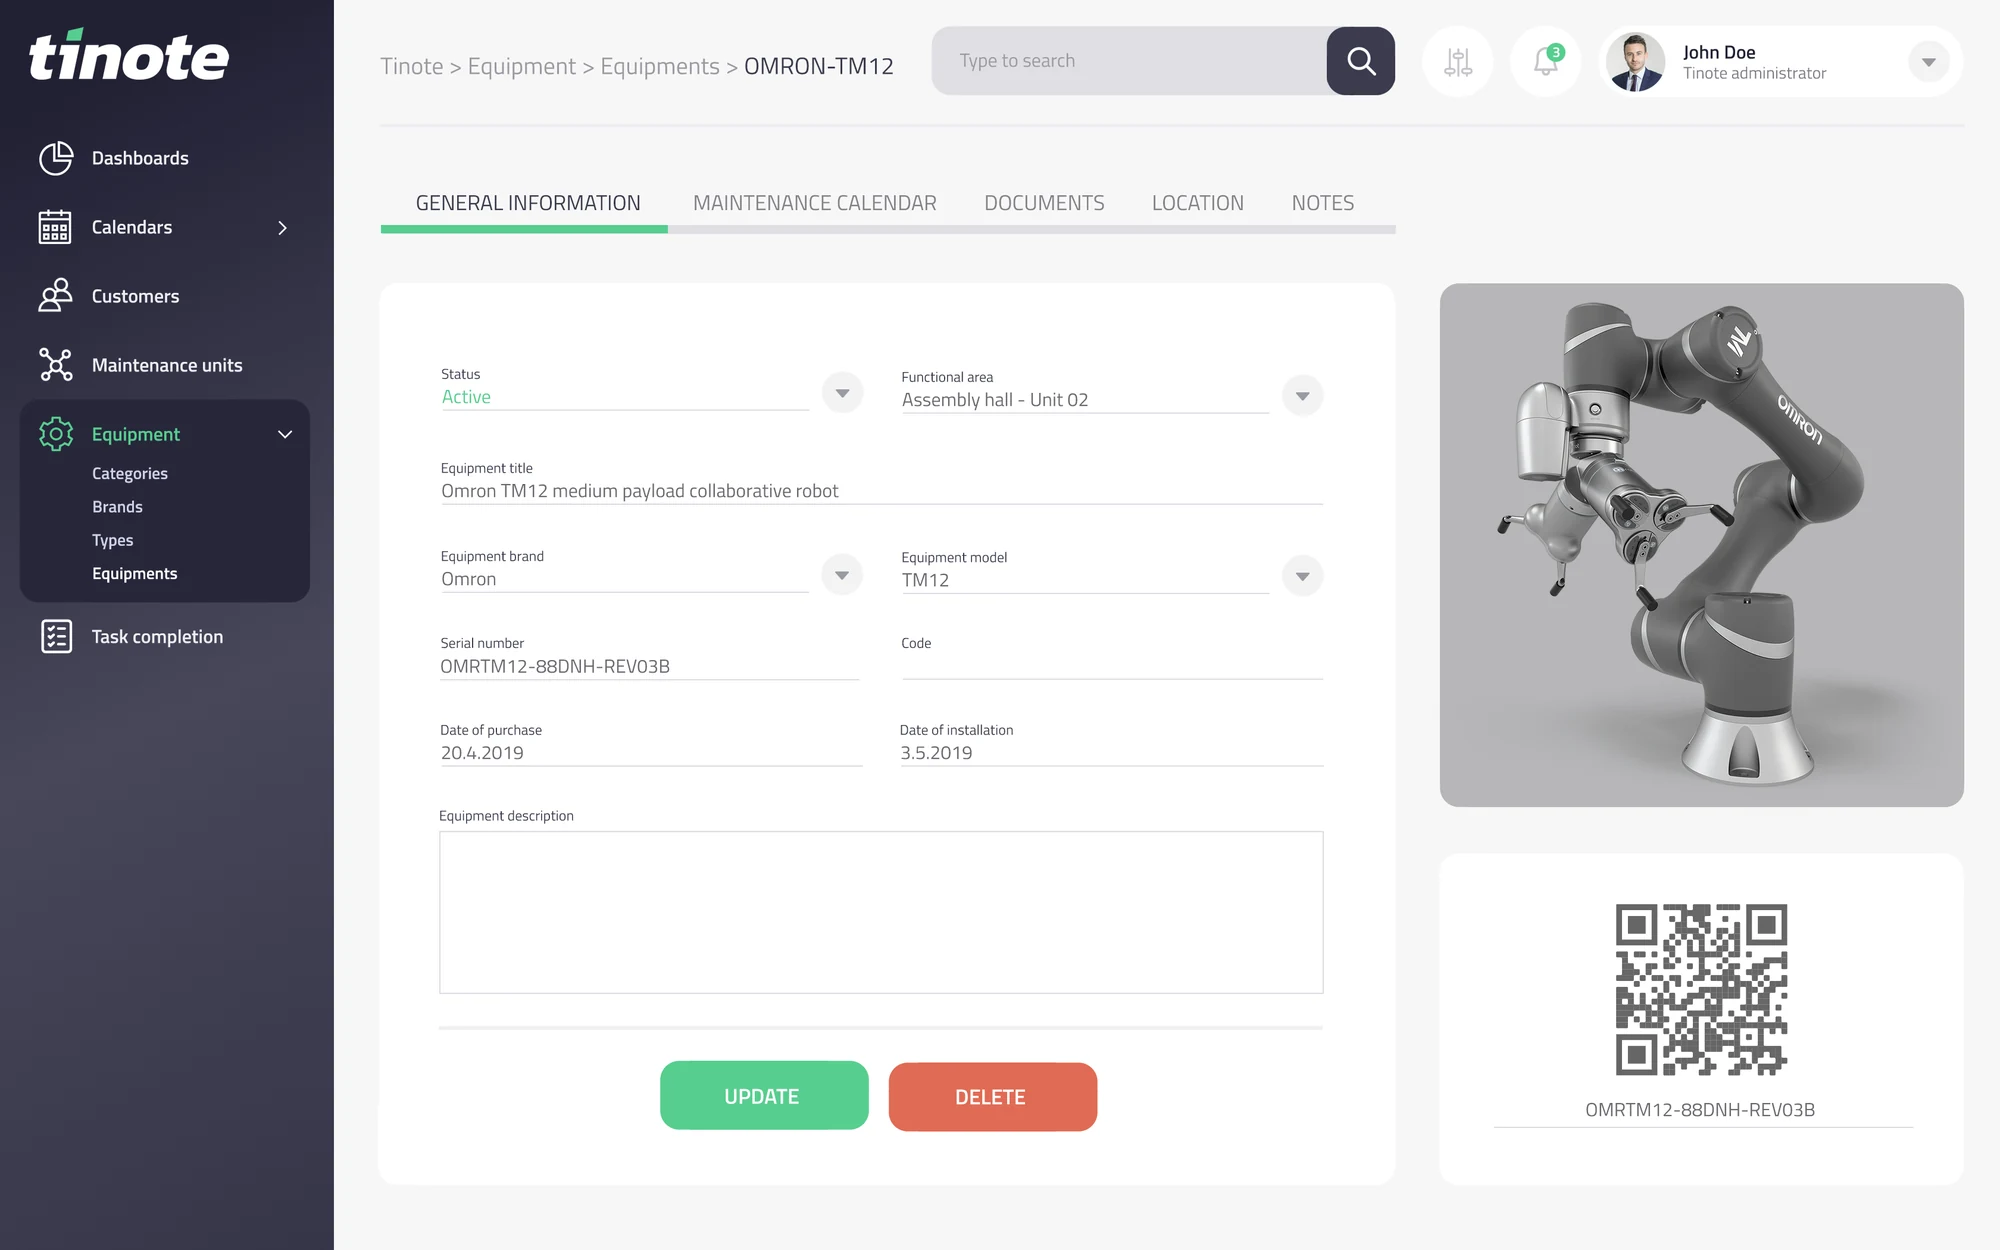The width and height of the screenshot is (2000, 1250).
Task: Open the Equipment brand dropdown arrow
Action: click(x=842, y=575)
